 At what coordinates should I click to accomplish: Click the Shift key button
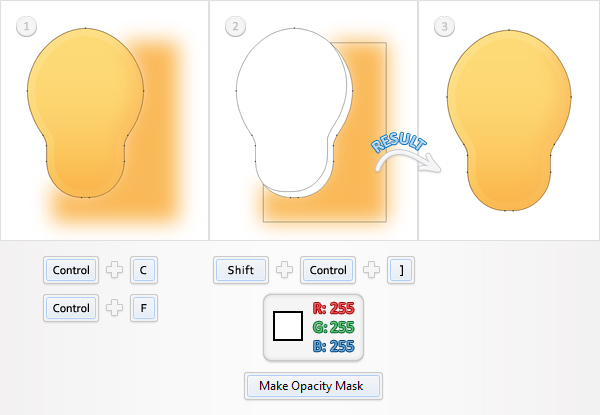tap(241, 270)
